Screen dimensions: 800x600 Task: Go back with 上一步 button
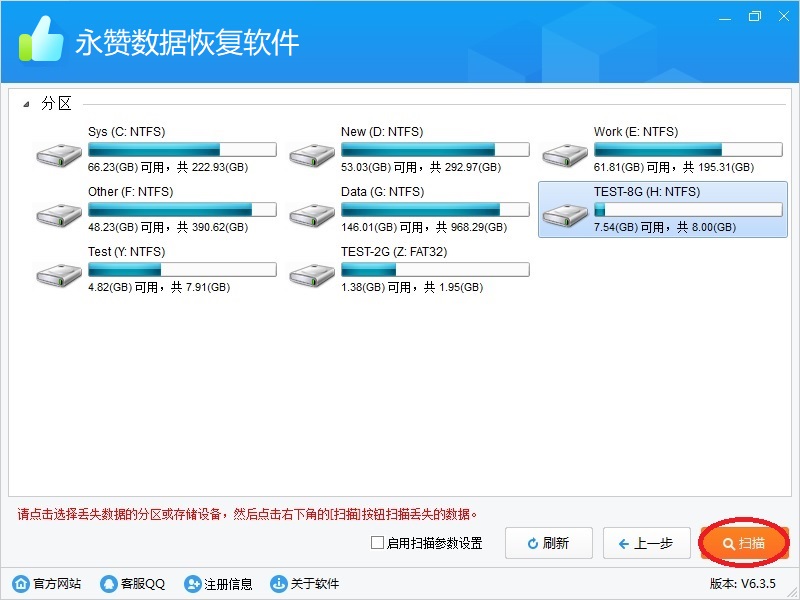[646, 544]
